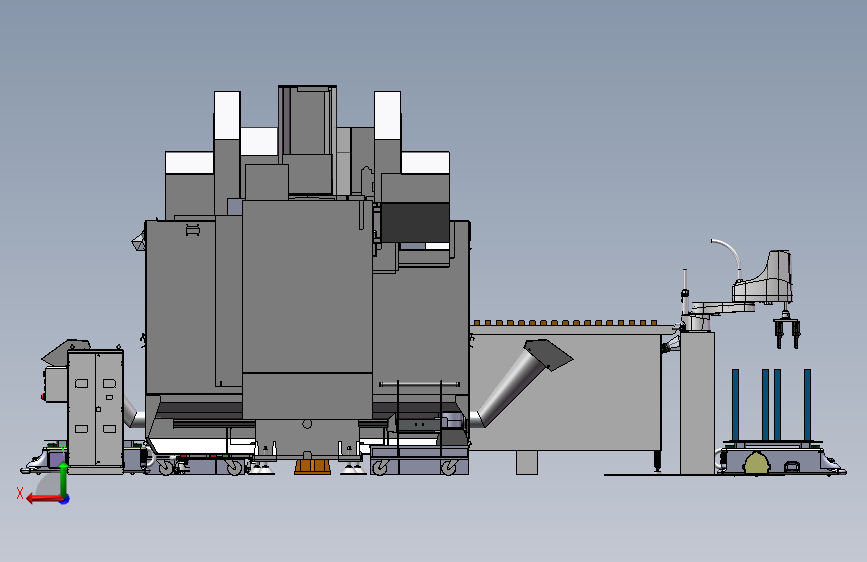Select the inclined chip conveyor chute

pyautogui.click(x=520, y=382)
